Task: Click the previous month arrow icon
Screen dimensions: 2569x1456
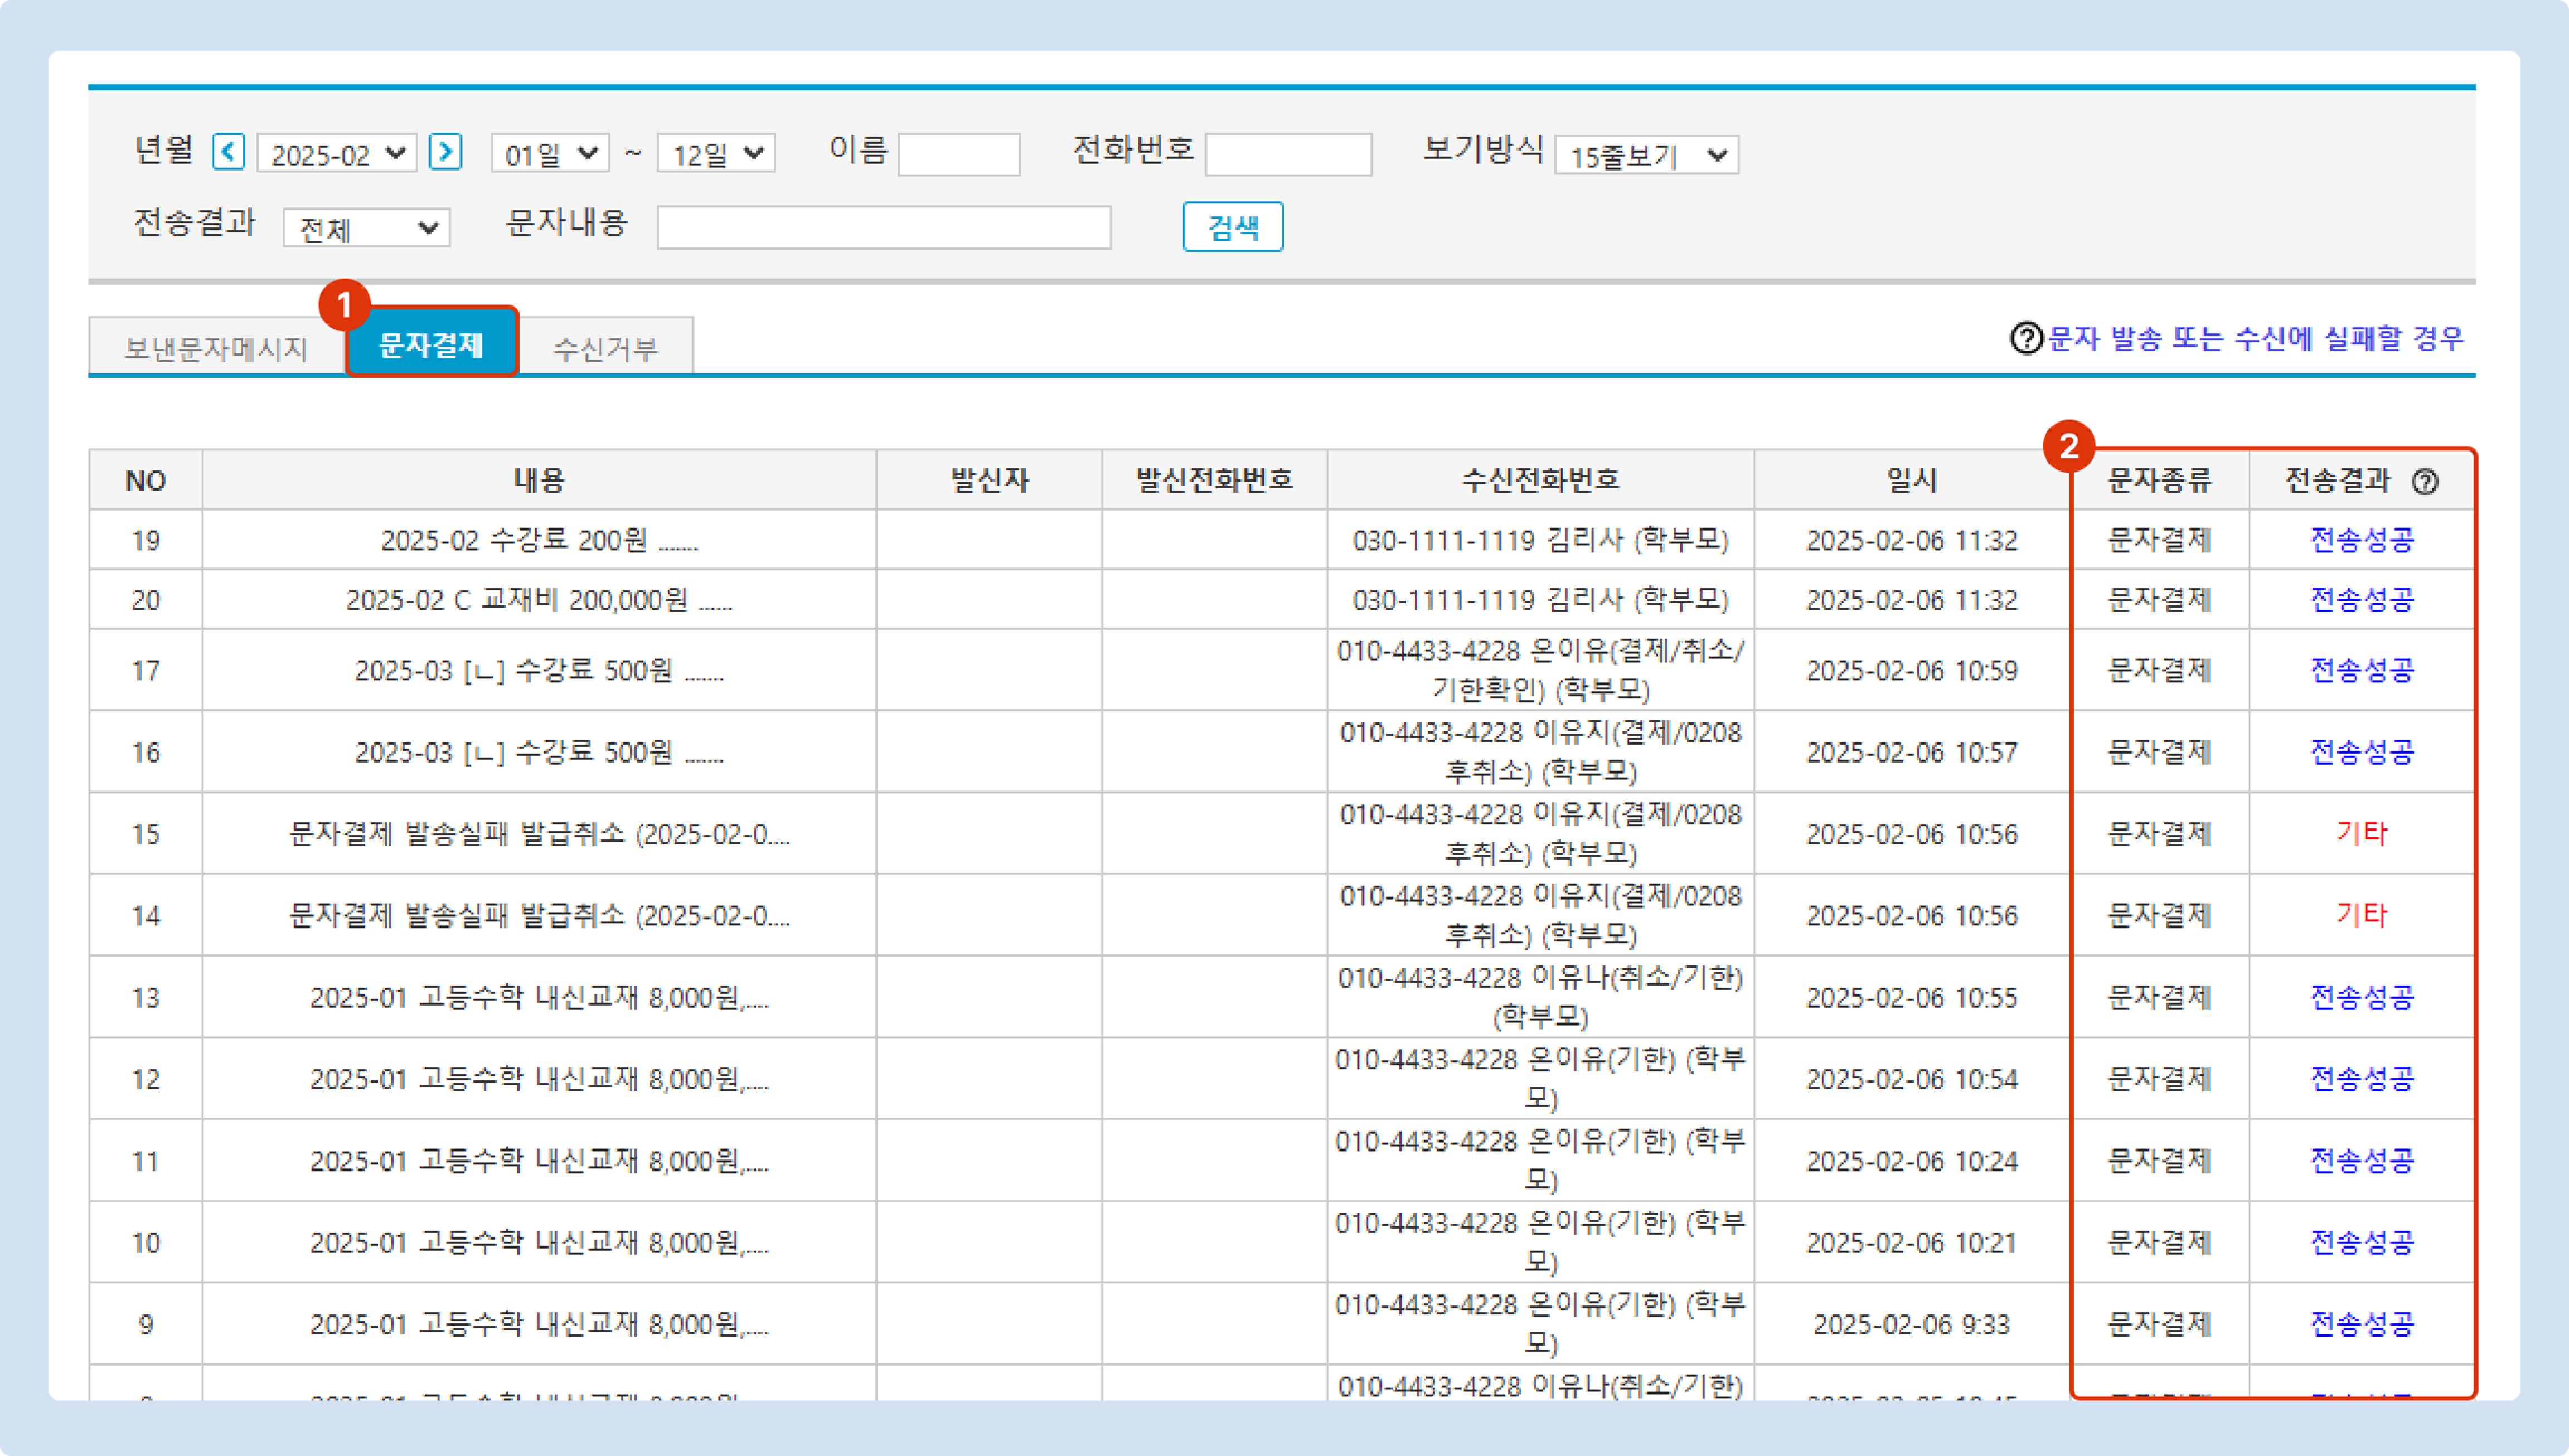Action: pos(228,152)
